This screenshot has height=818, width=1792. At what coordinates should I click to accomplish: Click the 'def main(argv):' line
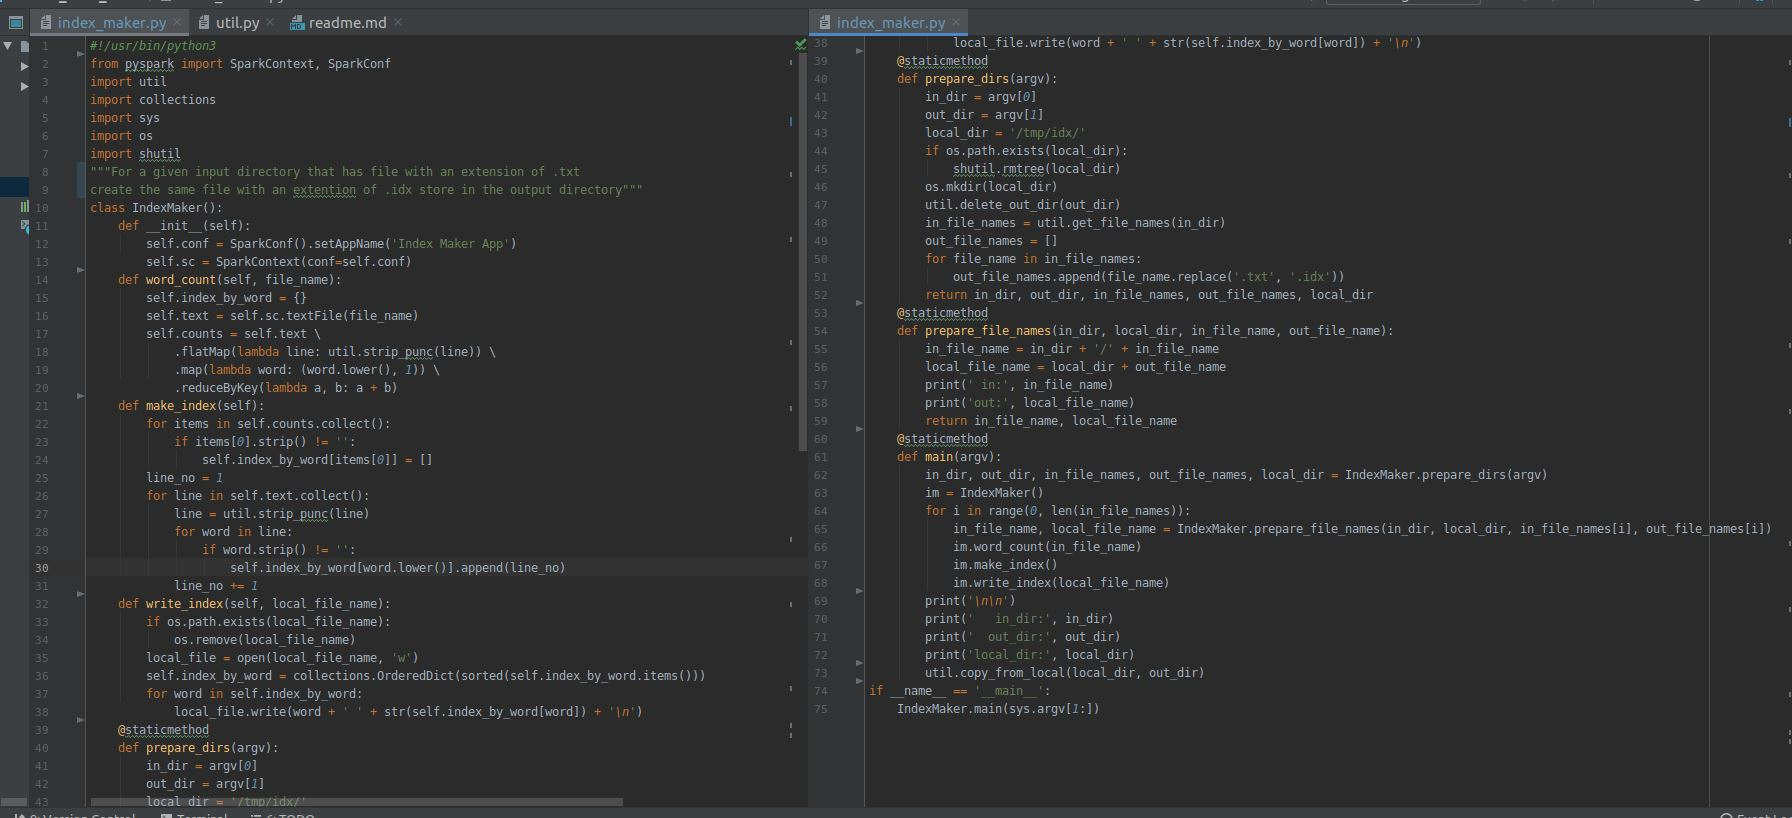[949, 457]
